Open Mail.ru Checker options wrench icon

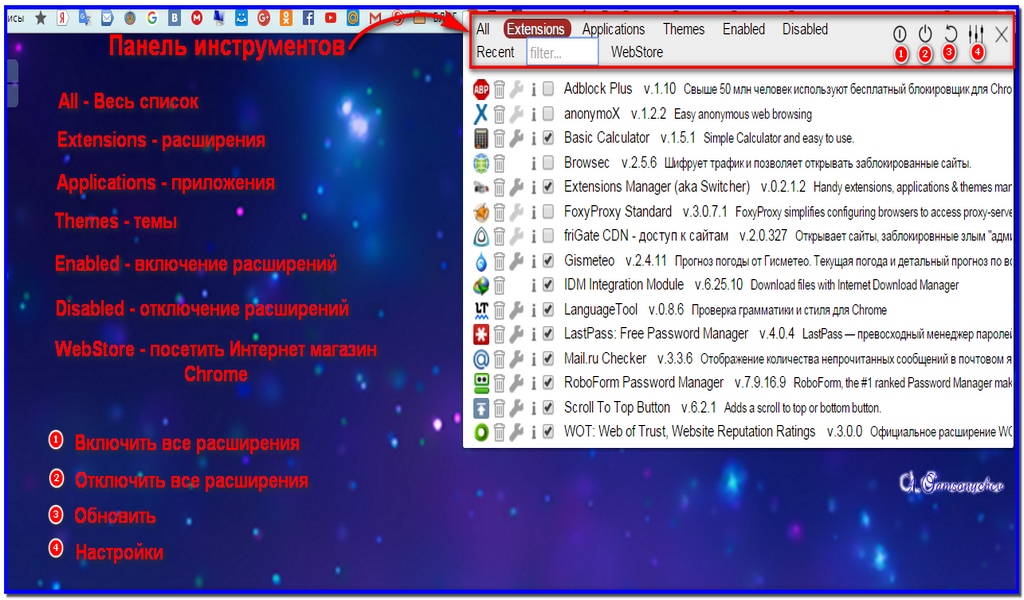tap(516, 359)
